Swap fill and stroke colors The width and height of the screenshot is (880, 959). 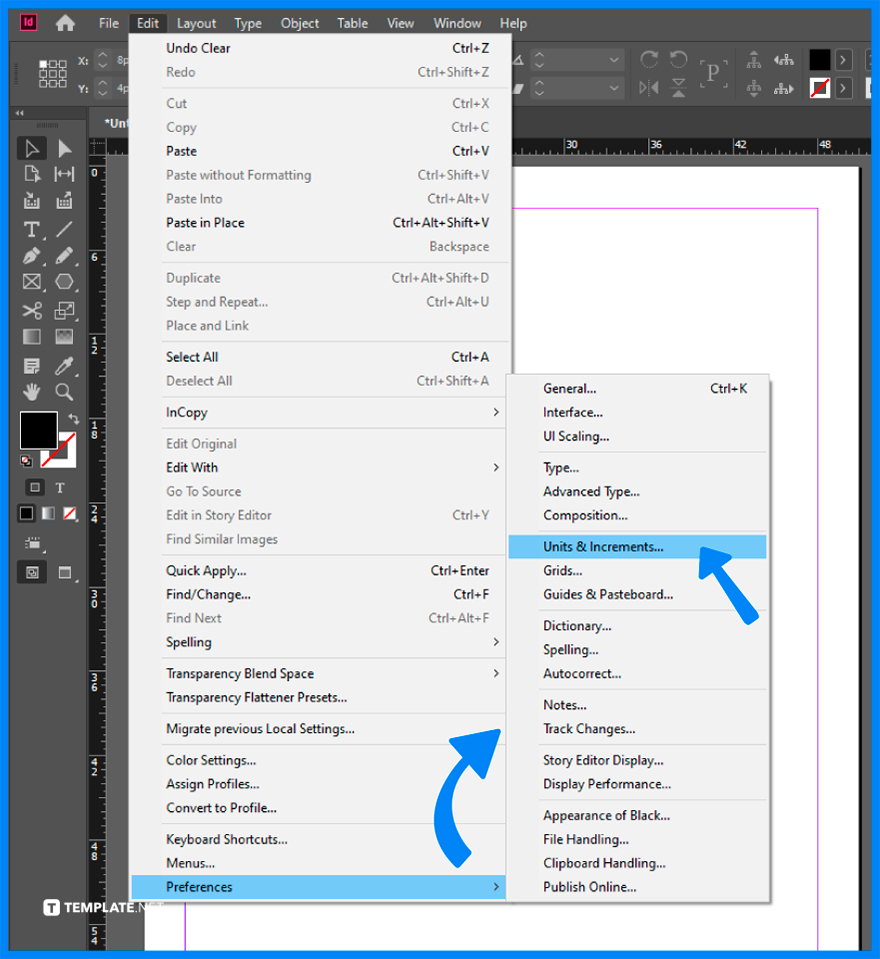pyautogui.click(x=73, y=417)
